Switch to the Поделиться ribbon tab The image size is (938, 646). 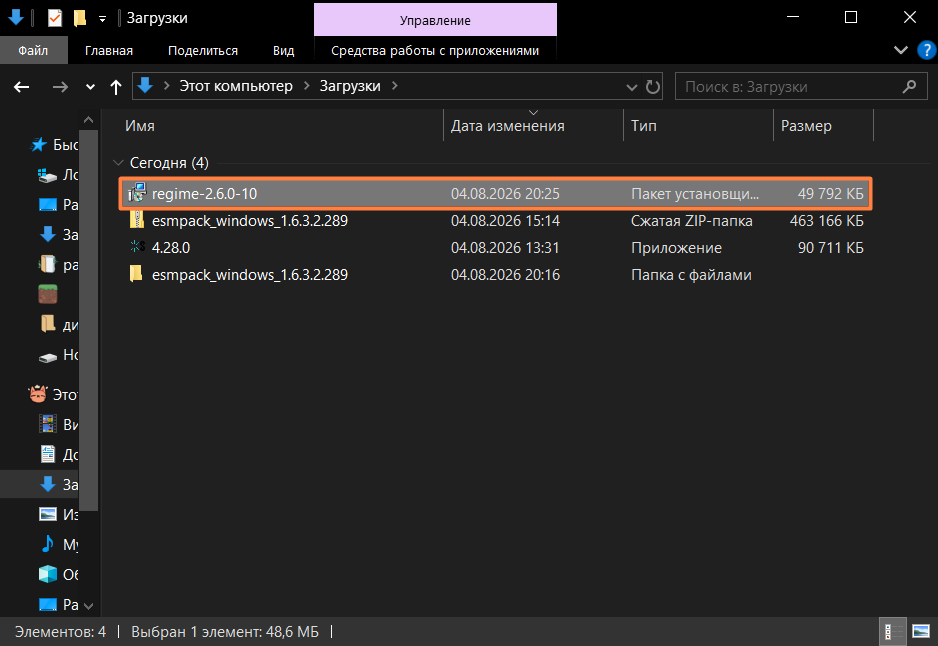[x=203, y=51]
